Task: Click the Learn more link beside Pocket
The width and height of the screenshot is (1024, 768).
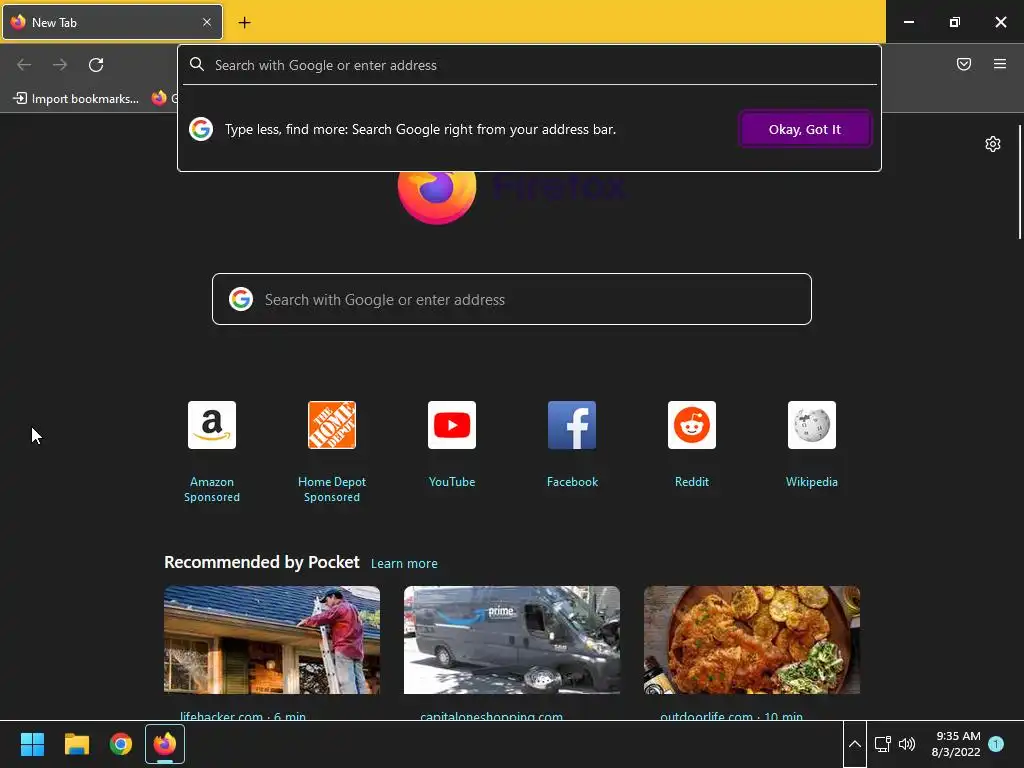Action: pos(404,564)
